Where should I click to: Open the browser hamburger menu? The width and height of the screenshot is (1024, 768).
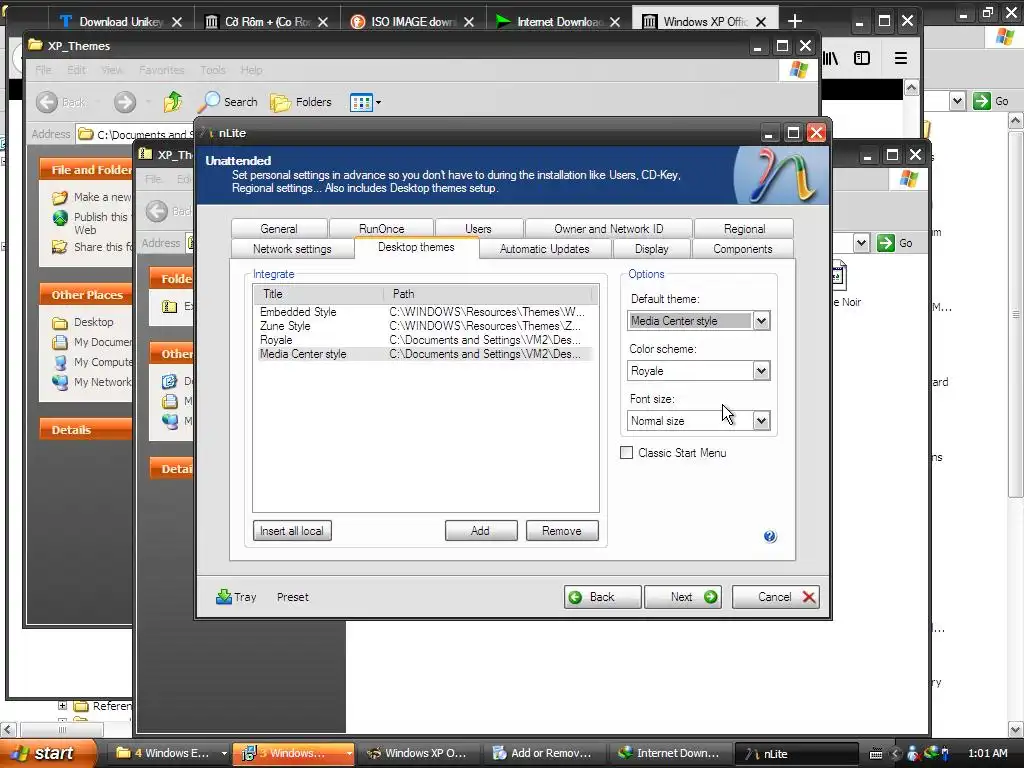point(901,58)
